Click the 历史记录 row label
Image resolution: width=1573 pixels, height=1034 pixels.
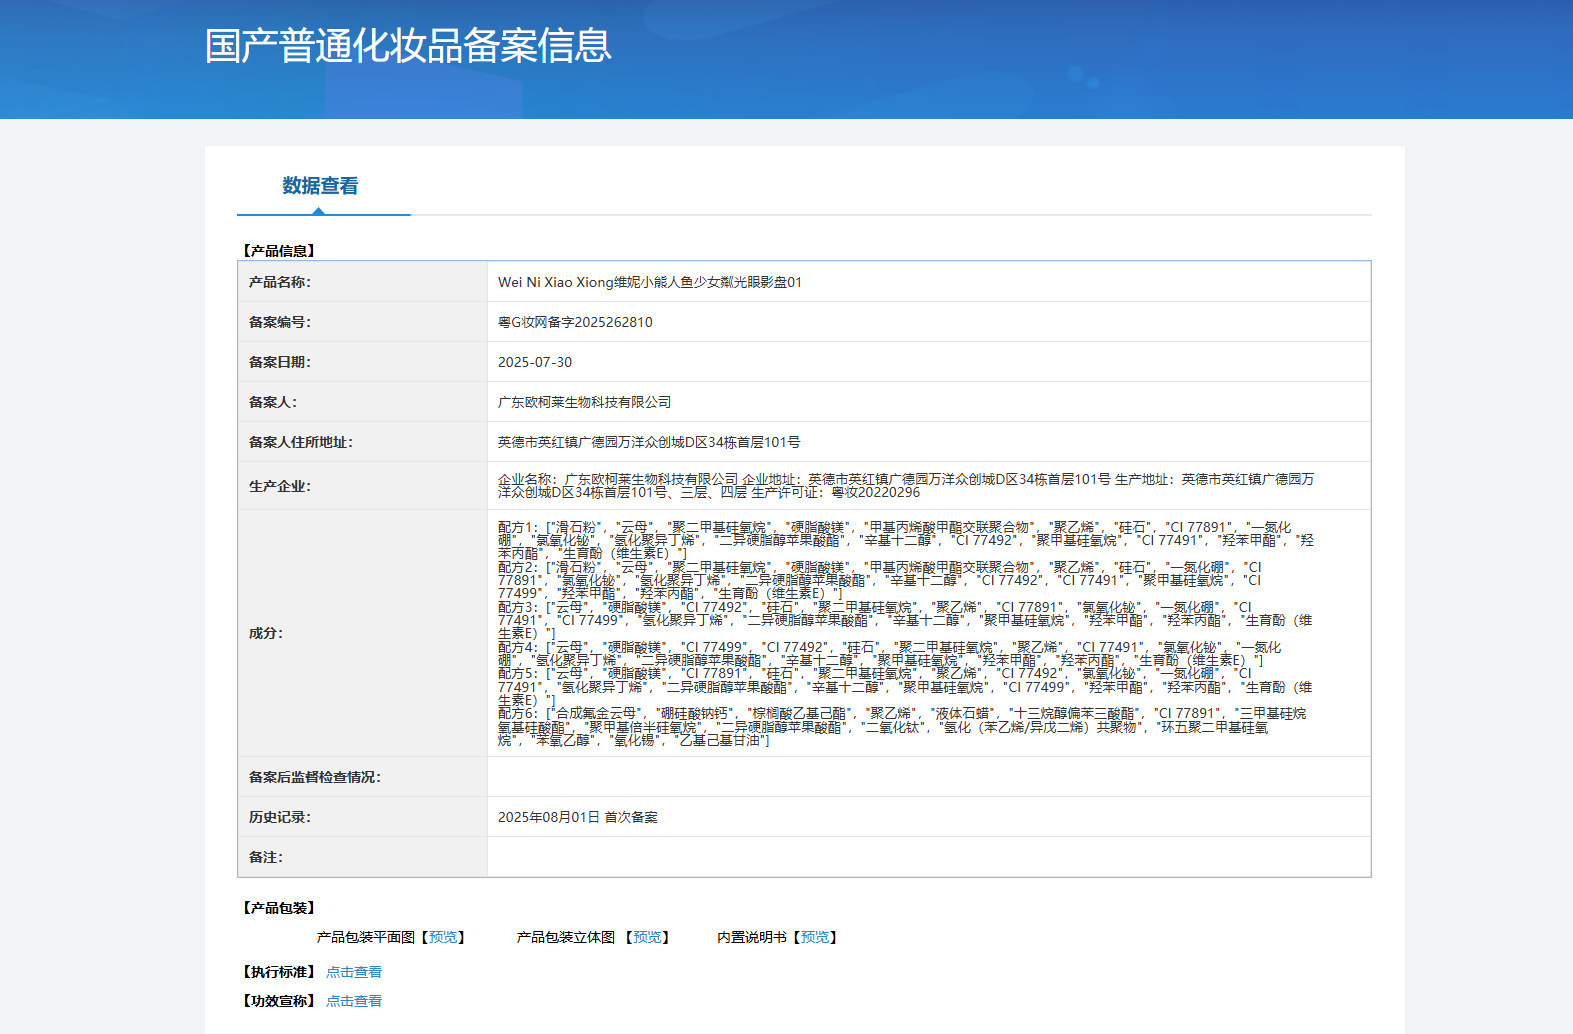pos(280,817)
